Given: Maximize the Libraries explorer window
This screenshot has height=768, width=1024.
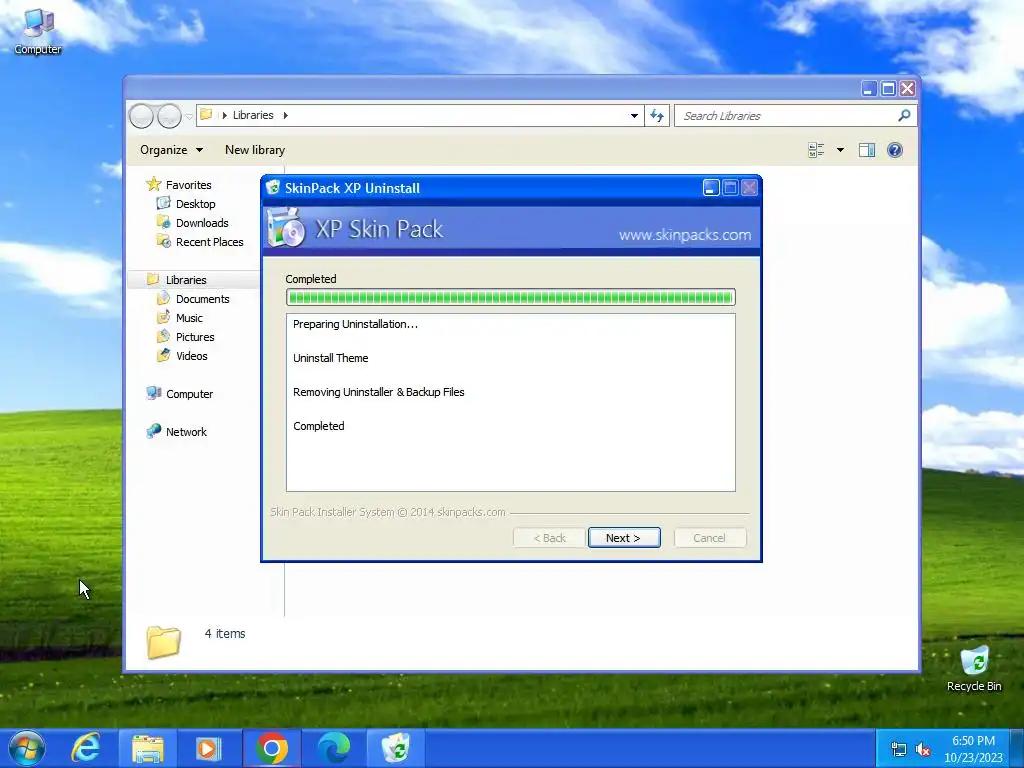Looking at the screenshot, I should (888, 89).
